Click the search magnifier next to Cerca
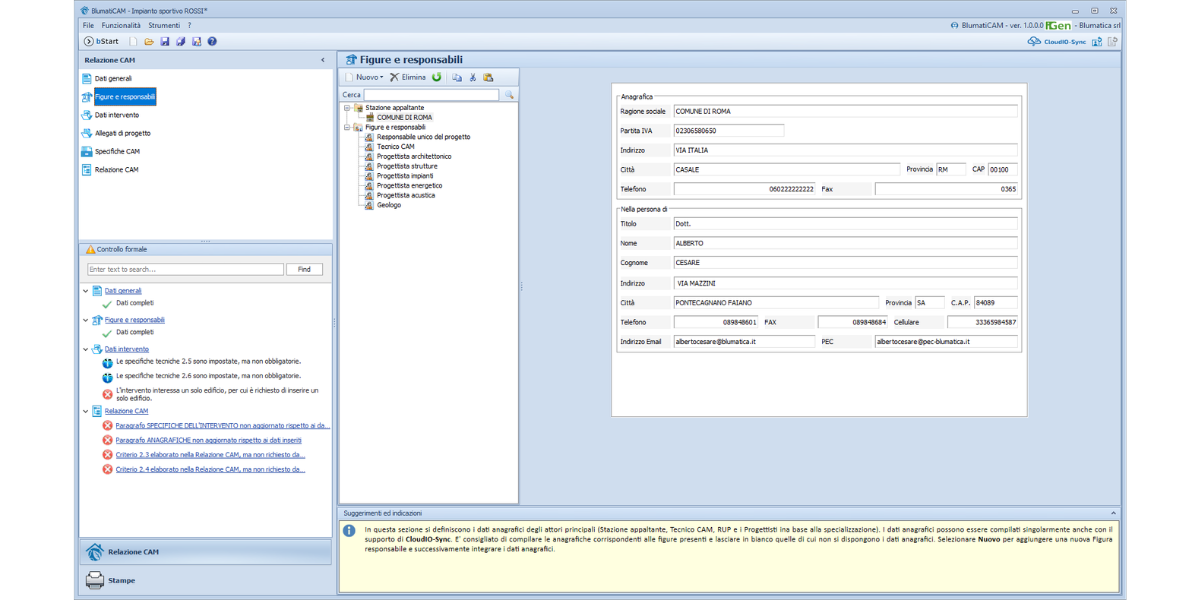 tap(508, 95)
